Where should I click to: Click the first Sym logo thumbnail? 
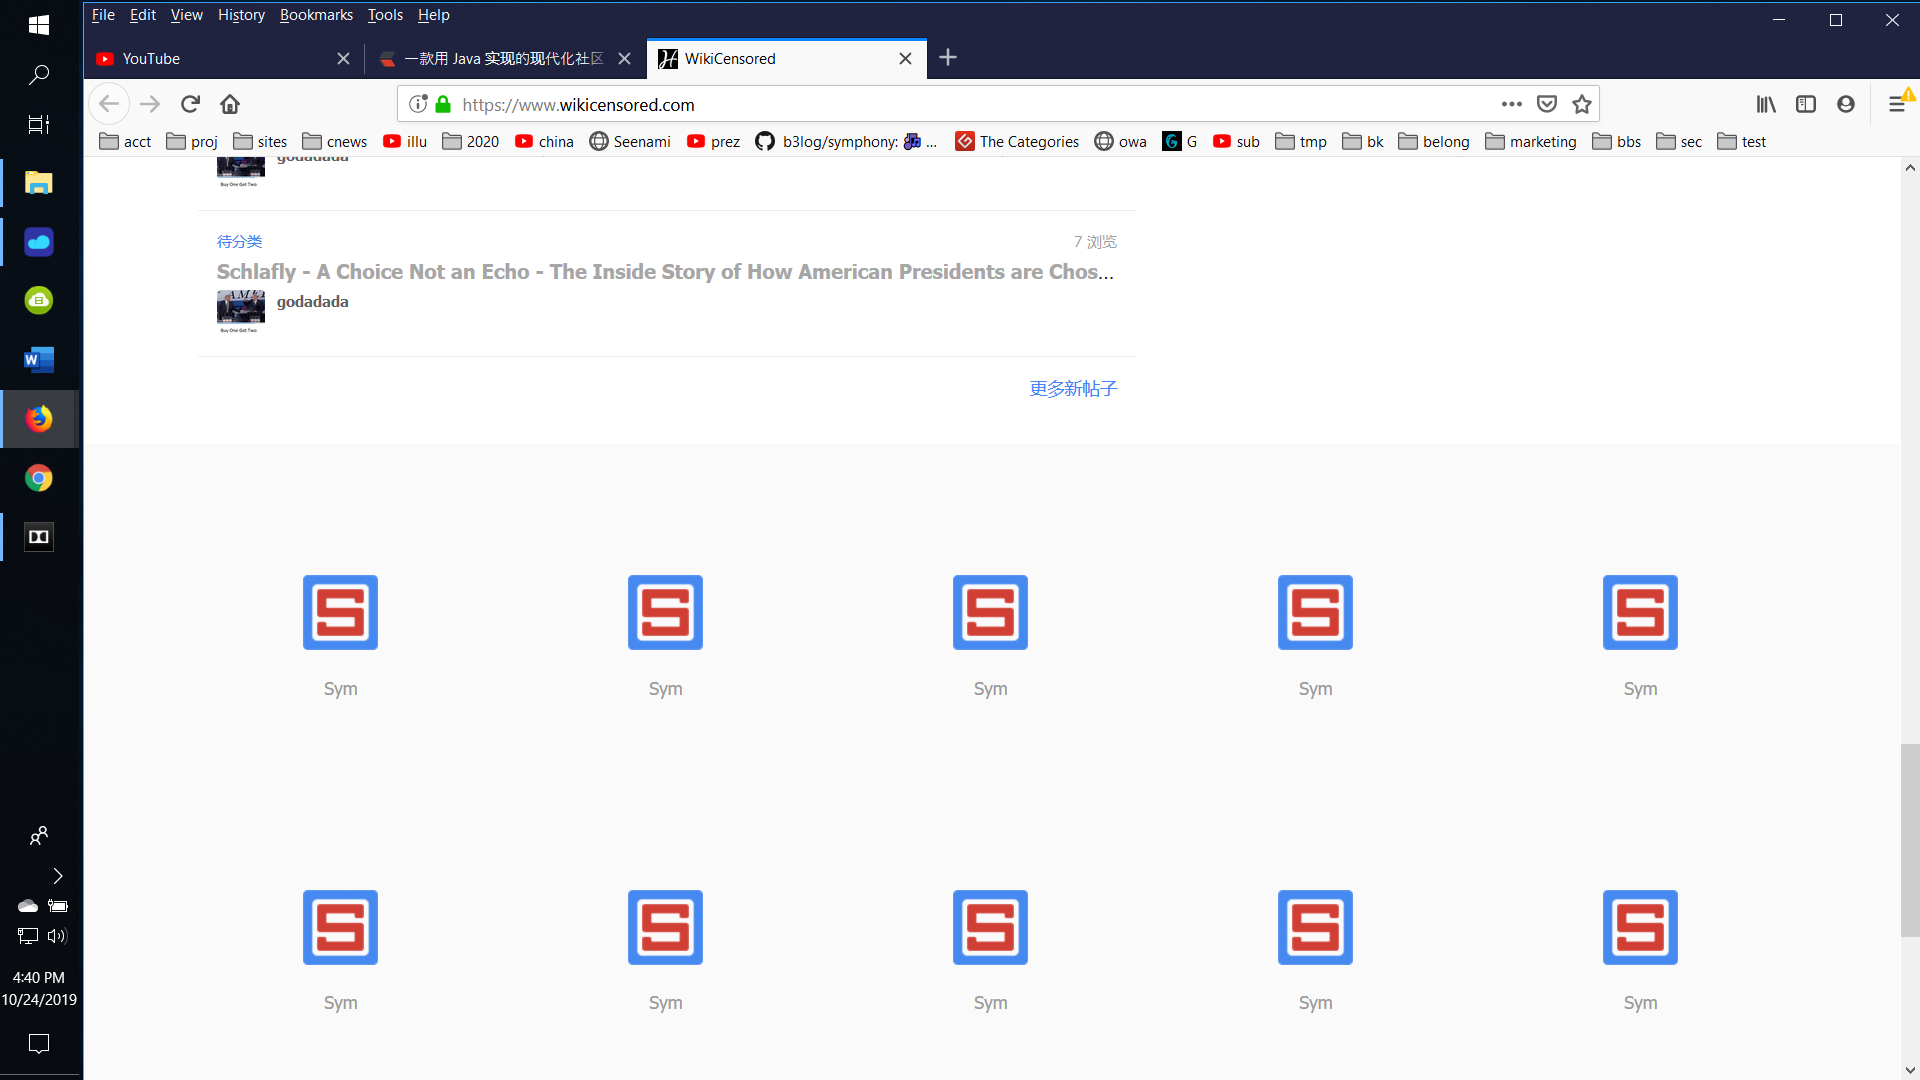[x=340, y=612]
